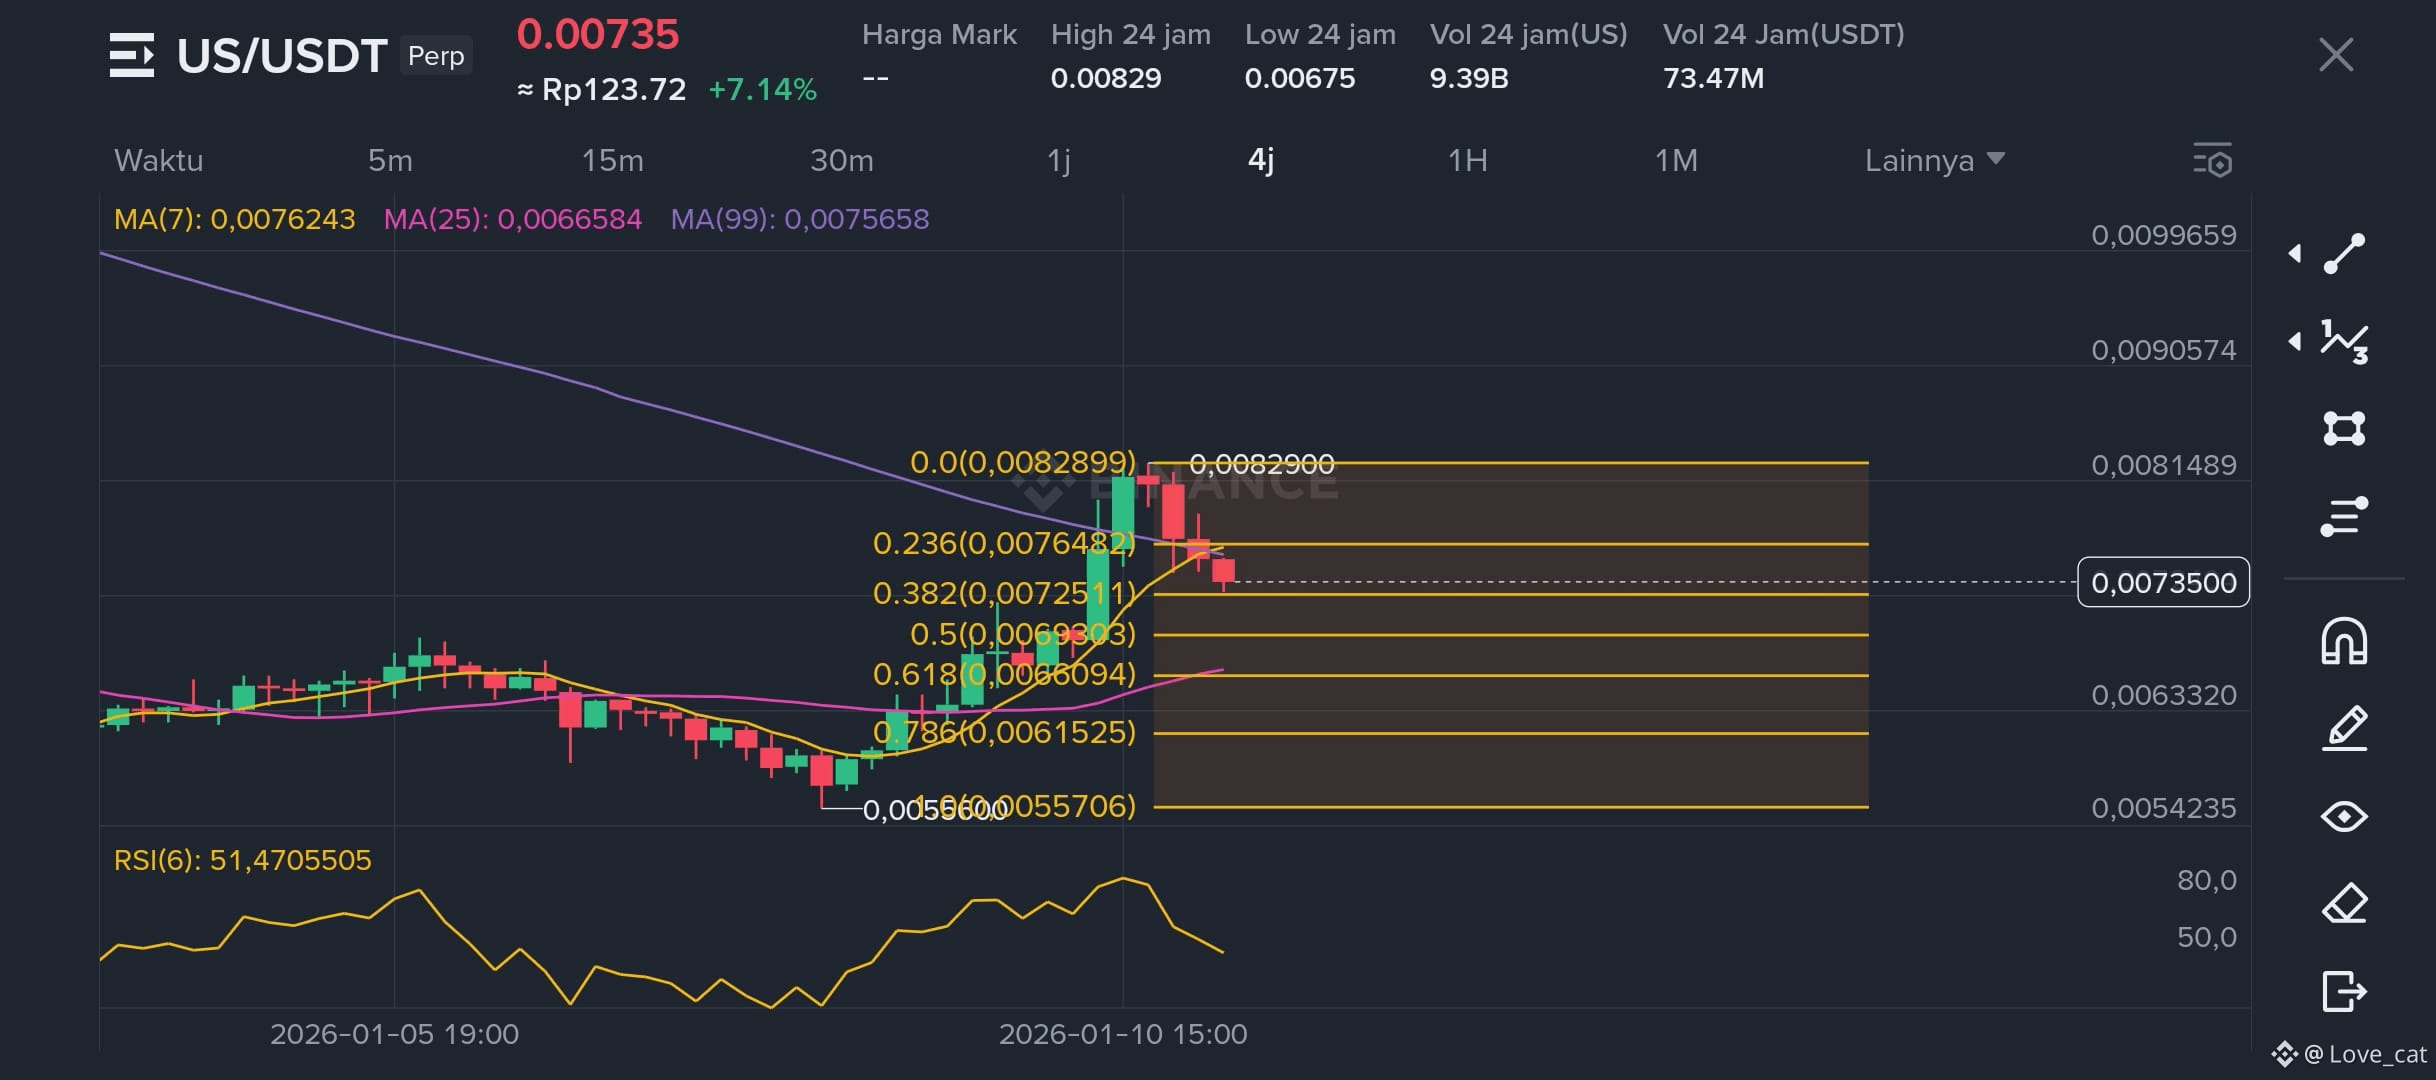Select the 1M timeframe
The height and width of the screenshot is (1080, 2436).
tap(1676, 160)
